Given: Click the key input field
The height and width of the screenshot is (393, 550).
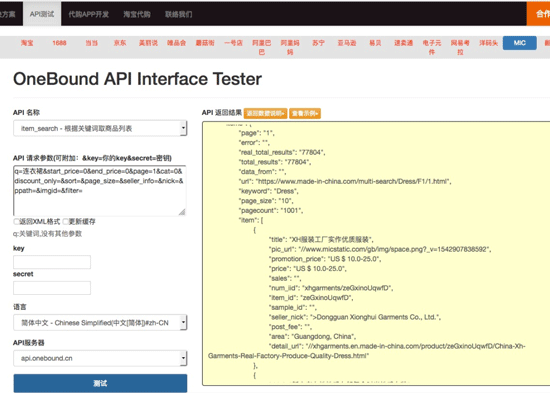Looking at the screenshot, I should click(52, 262).
